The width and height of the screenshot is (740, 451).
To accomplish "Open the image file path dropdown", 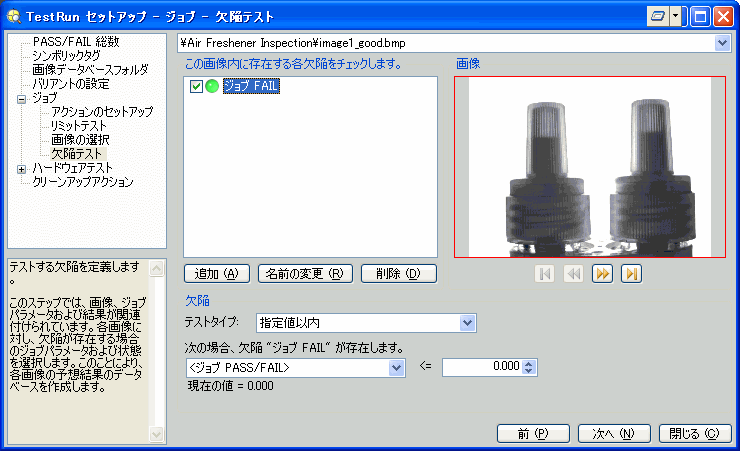I will pyautogui.click(x=722, y=43).
